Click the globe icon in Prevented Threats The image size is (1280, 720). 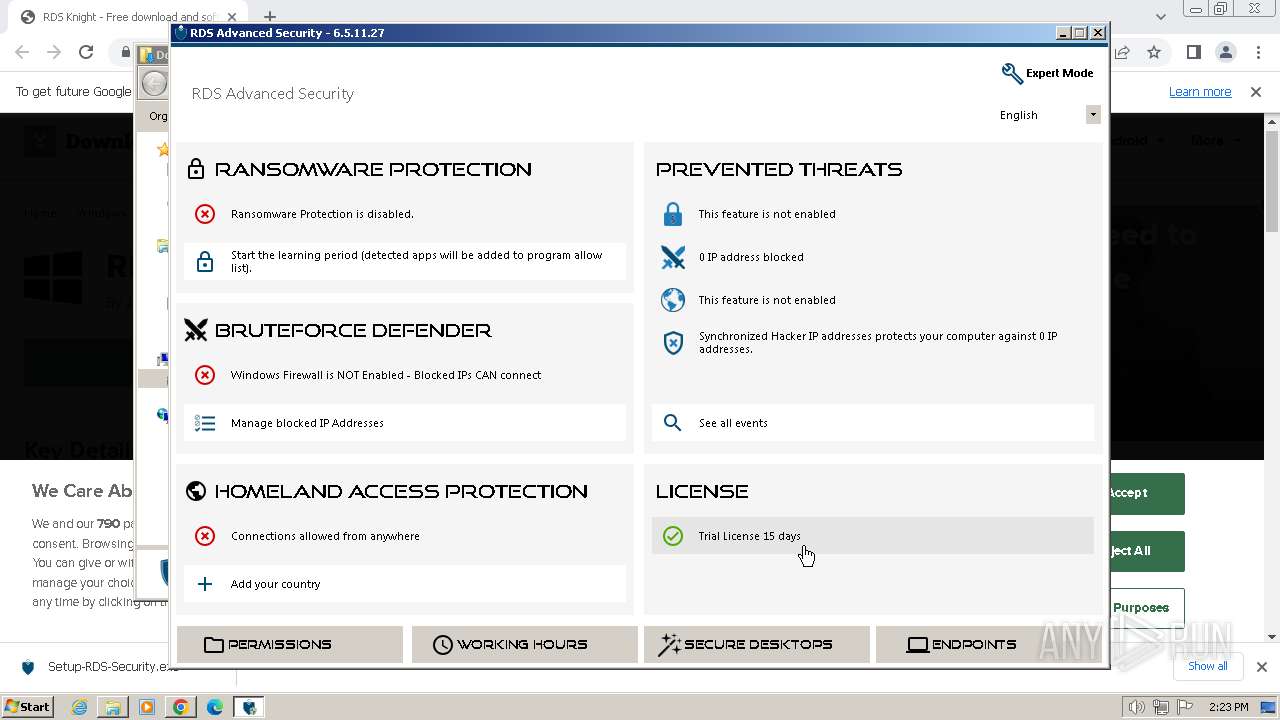673,300
